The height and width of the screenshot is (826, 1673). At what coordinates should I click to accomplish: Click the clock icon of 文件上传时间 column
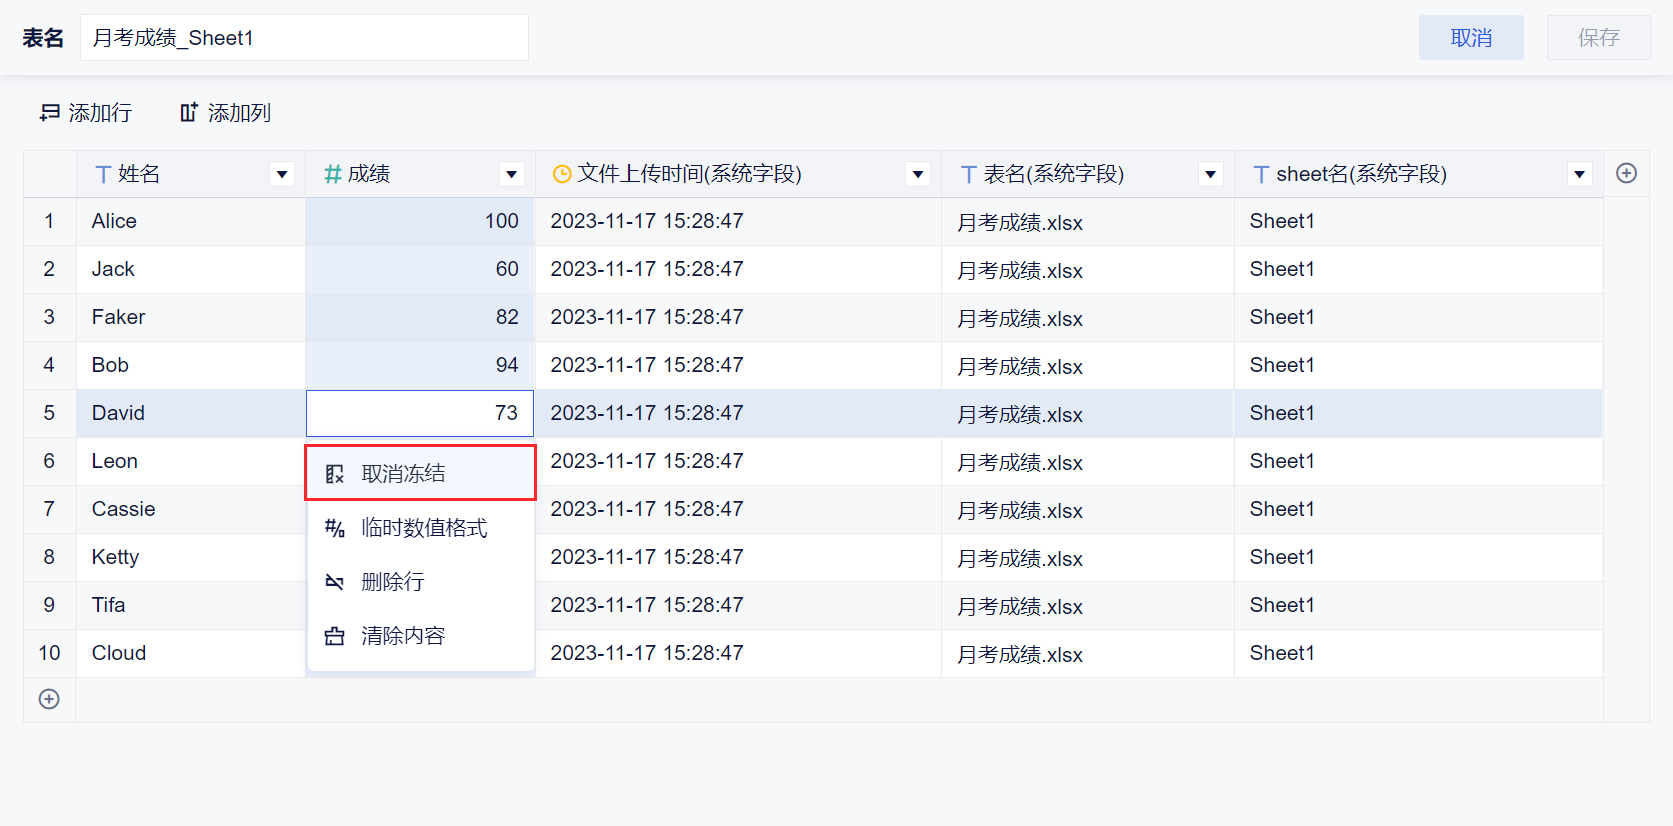click(x=562, y=175)
